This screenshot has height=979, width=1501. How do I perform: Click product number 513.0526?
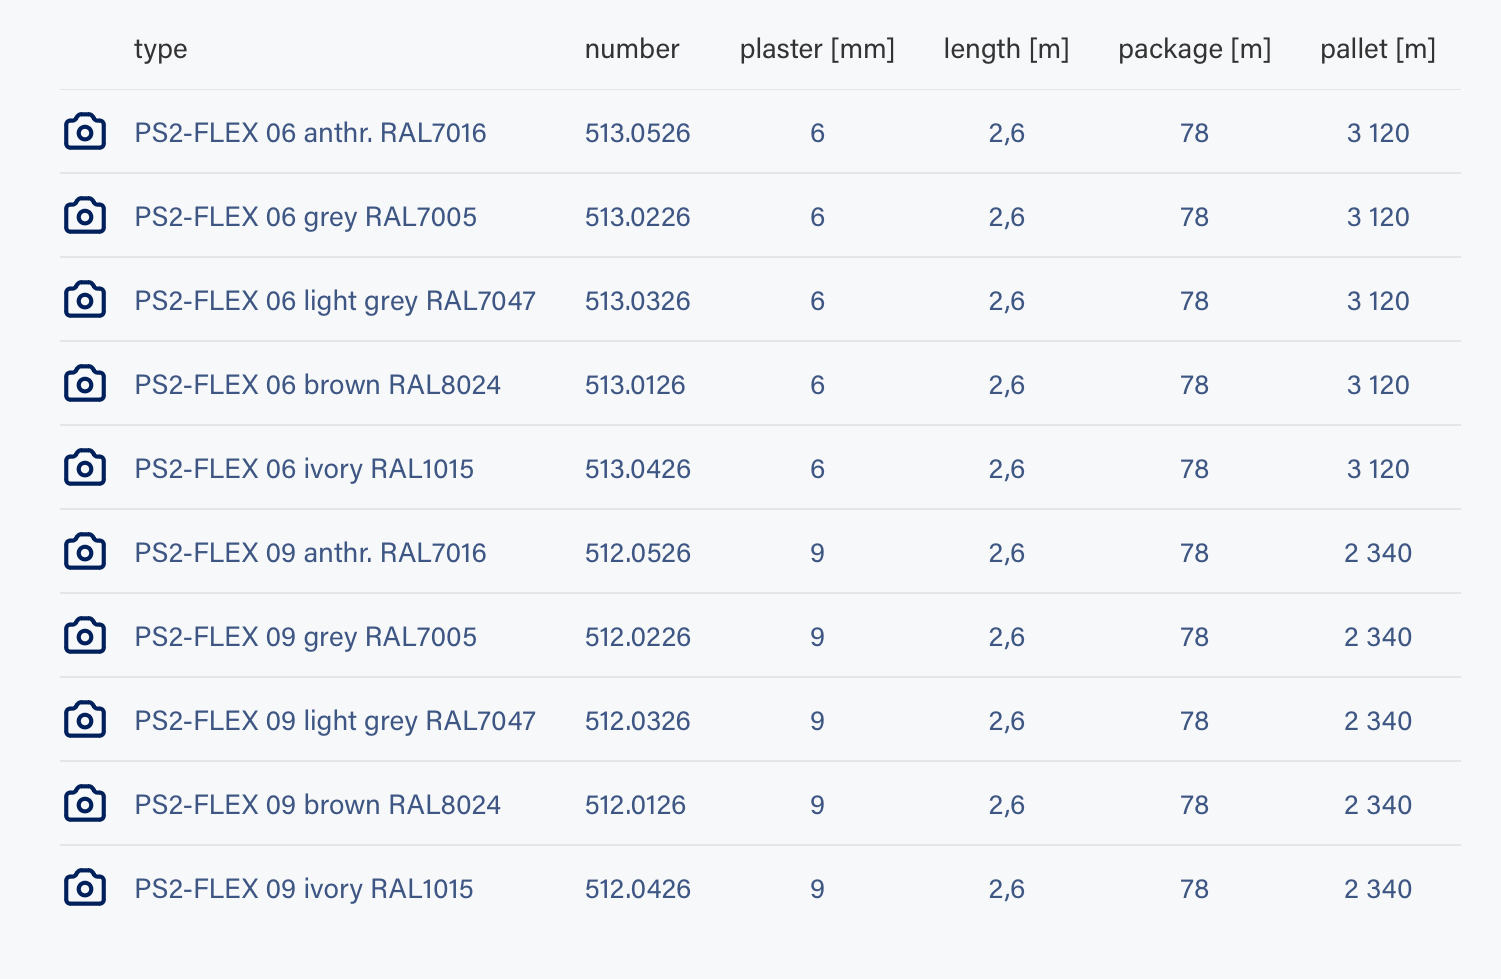(637, 133)
